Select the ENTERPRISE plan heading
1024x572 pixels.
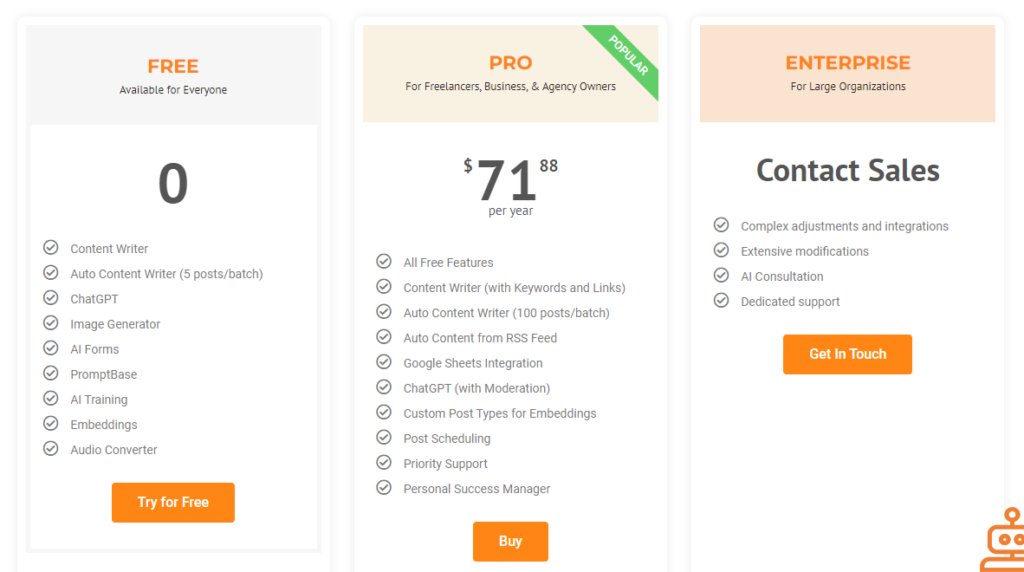[x=848, y=63]
